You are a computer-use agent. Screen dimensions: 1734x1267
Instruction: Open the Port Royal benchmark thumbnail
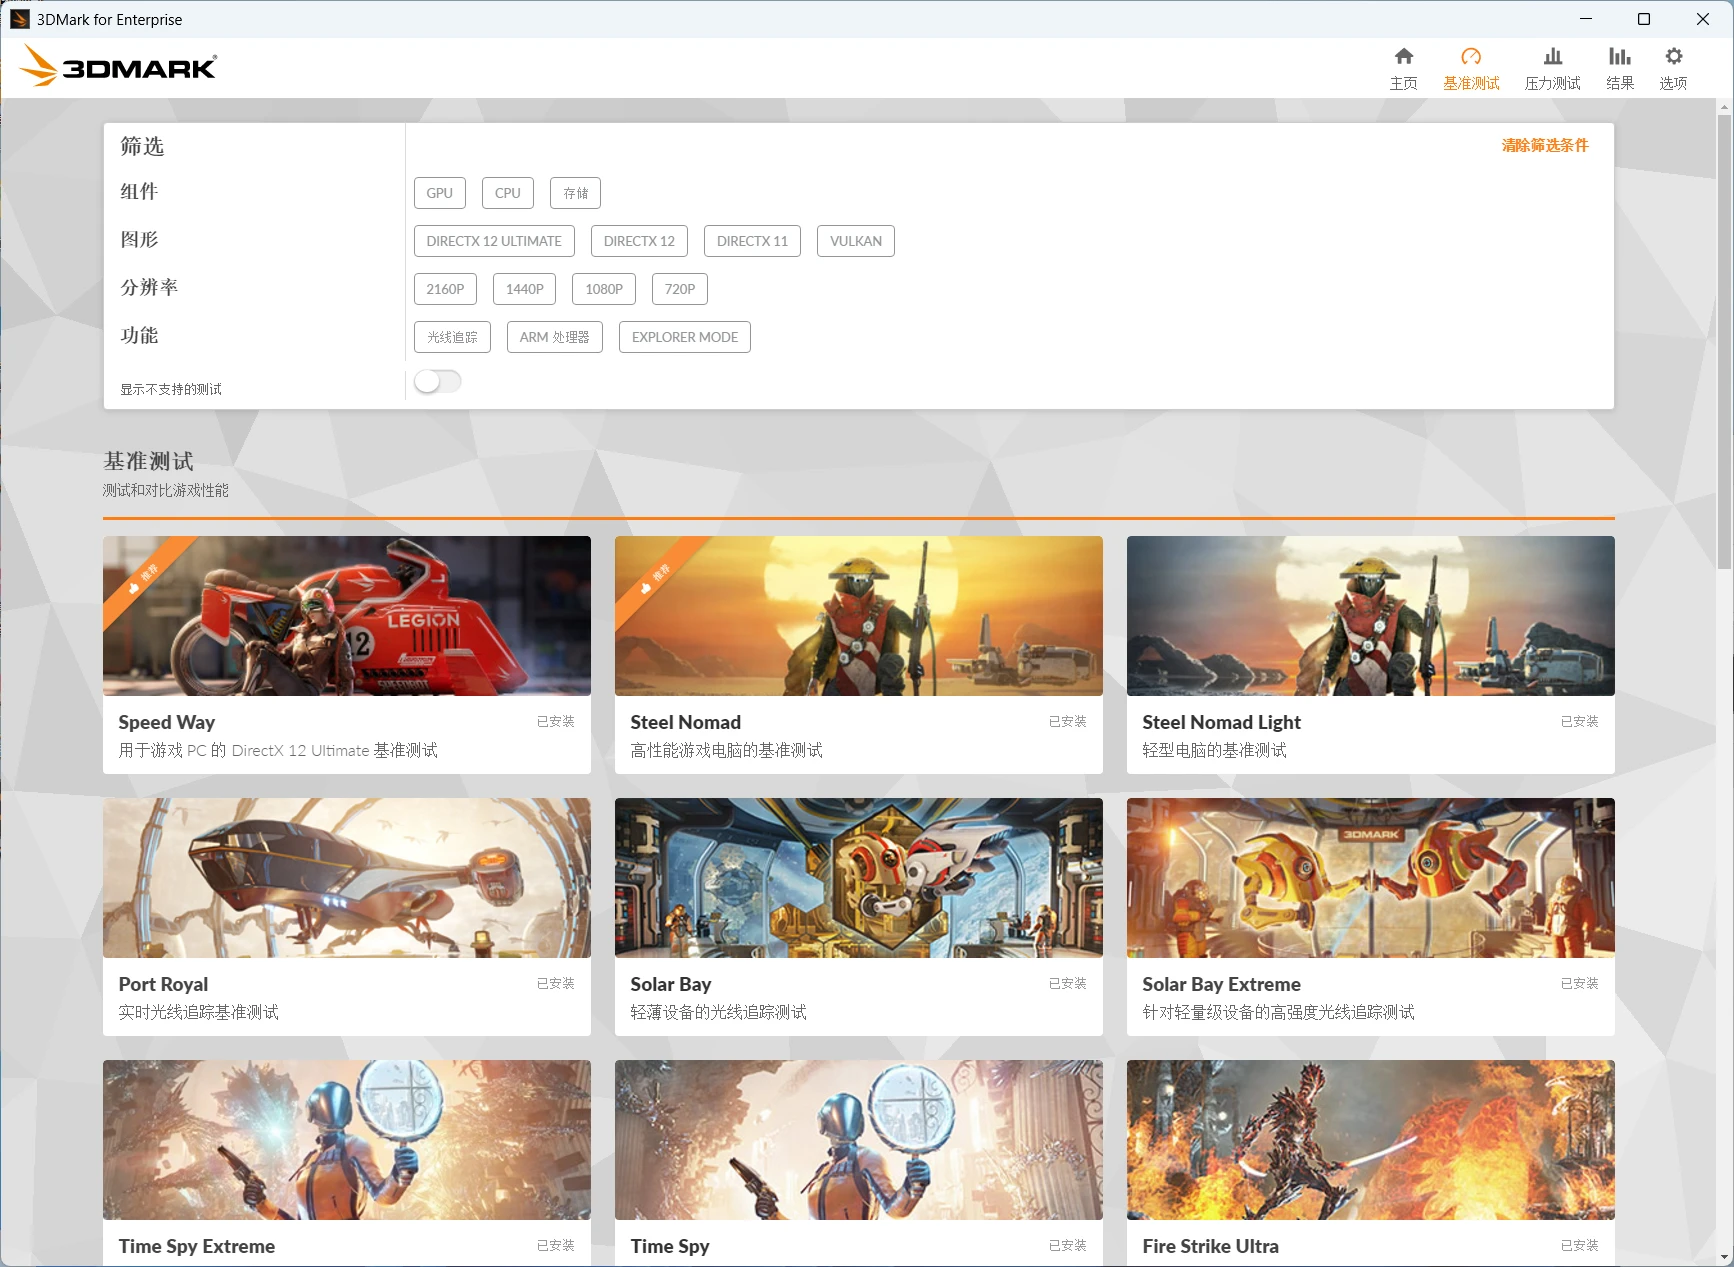coord(347,878)
